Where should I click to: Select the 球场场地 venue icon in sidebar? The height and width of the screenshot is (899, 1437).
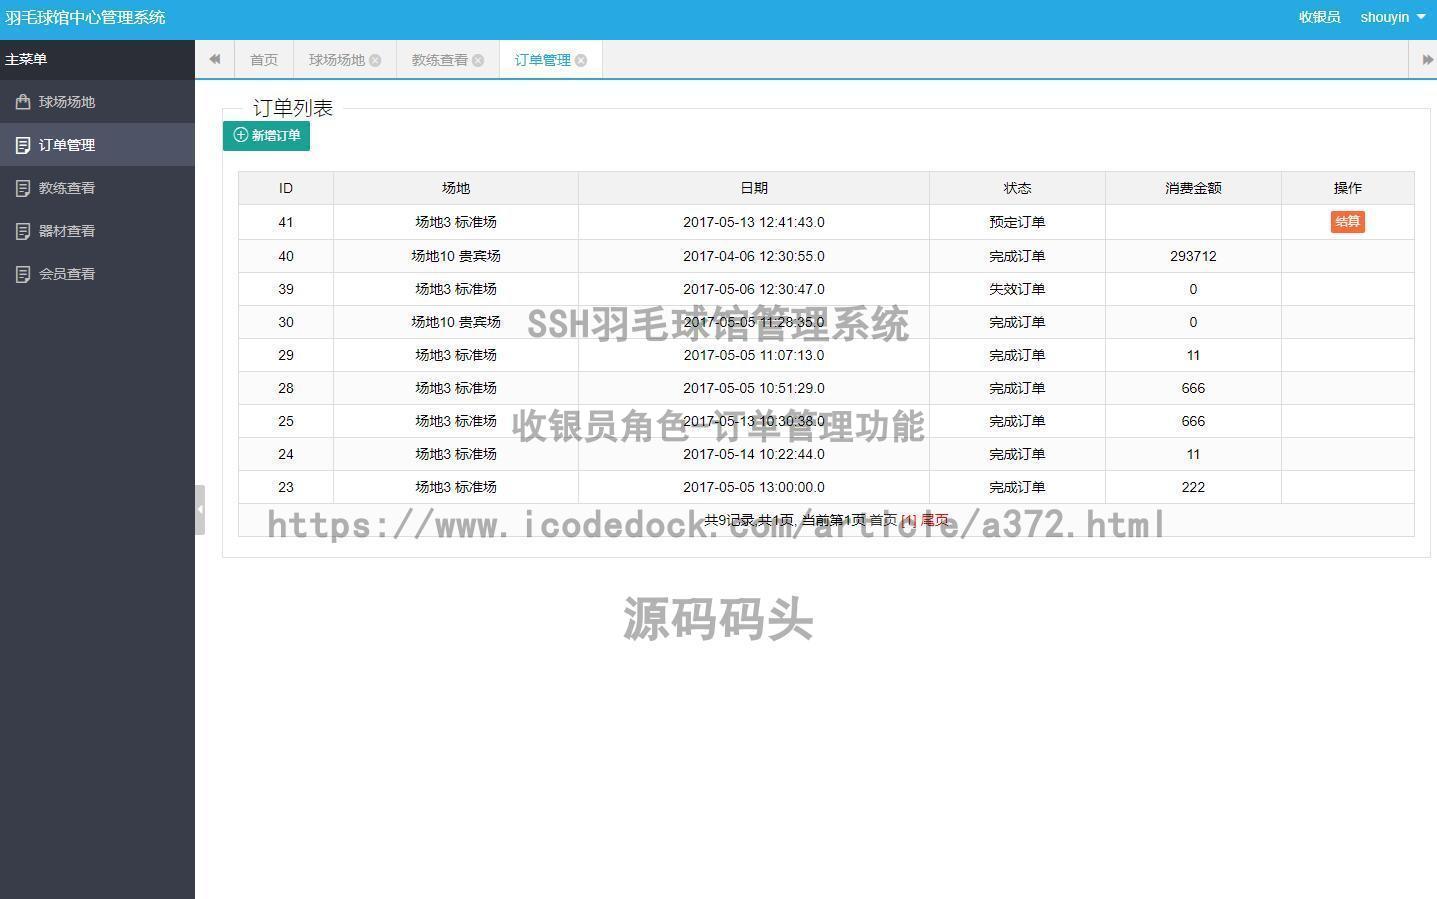coord(22,101)
